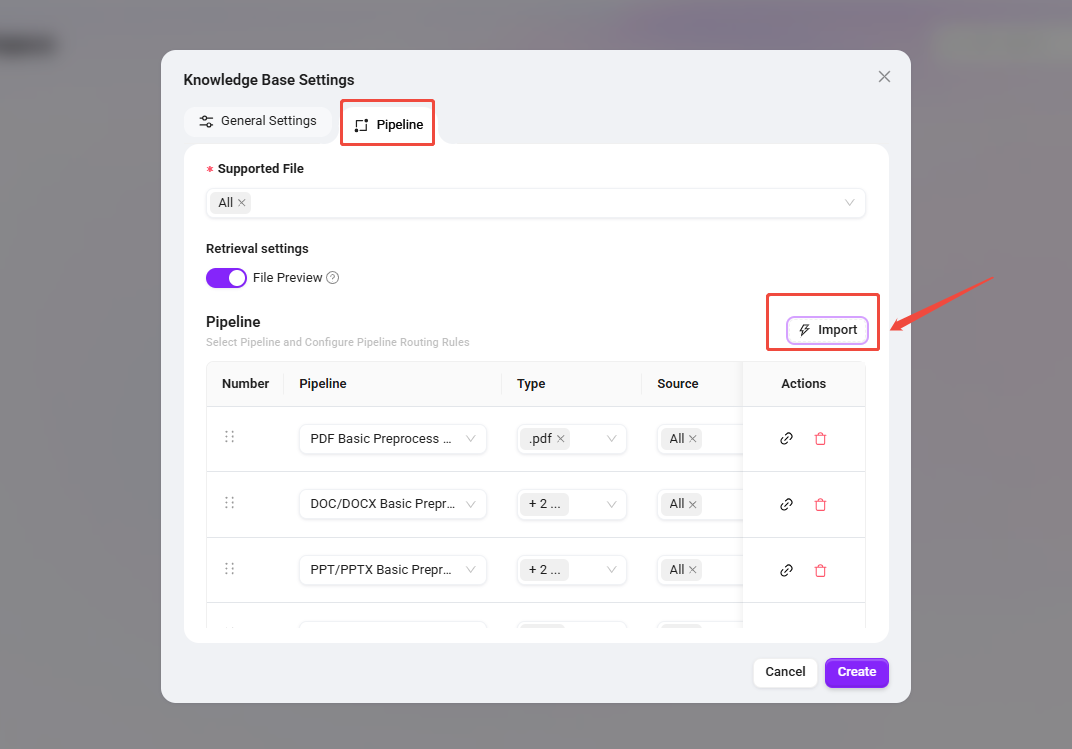The width and height of the screenshot is (1072, 749).
Task: Delete the DOC/DOCX Basic Preprocess pipeline row
Action: coord(820,504)
